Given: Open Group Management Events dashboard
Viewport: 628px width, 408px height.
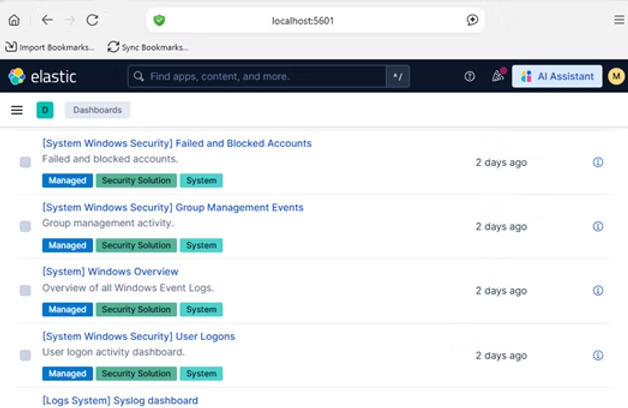Looking at the screenshot, I should tap(173, 207).
